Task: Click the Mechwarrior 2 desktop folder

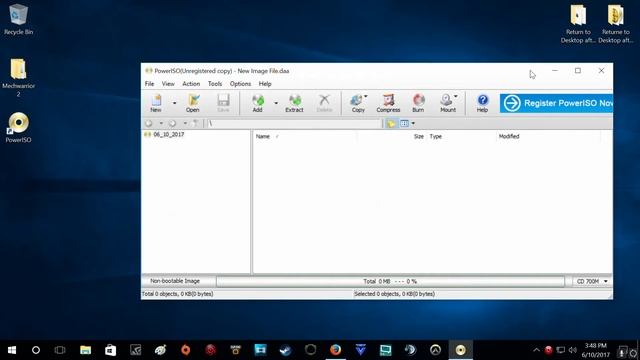Action: [18, 78]
